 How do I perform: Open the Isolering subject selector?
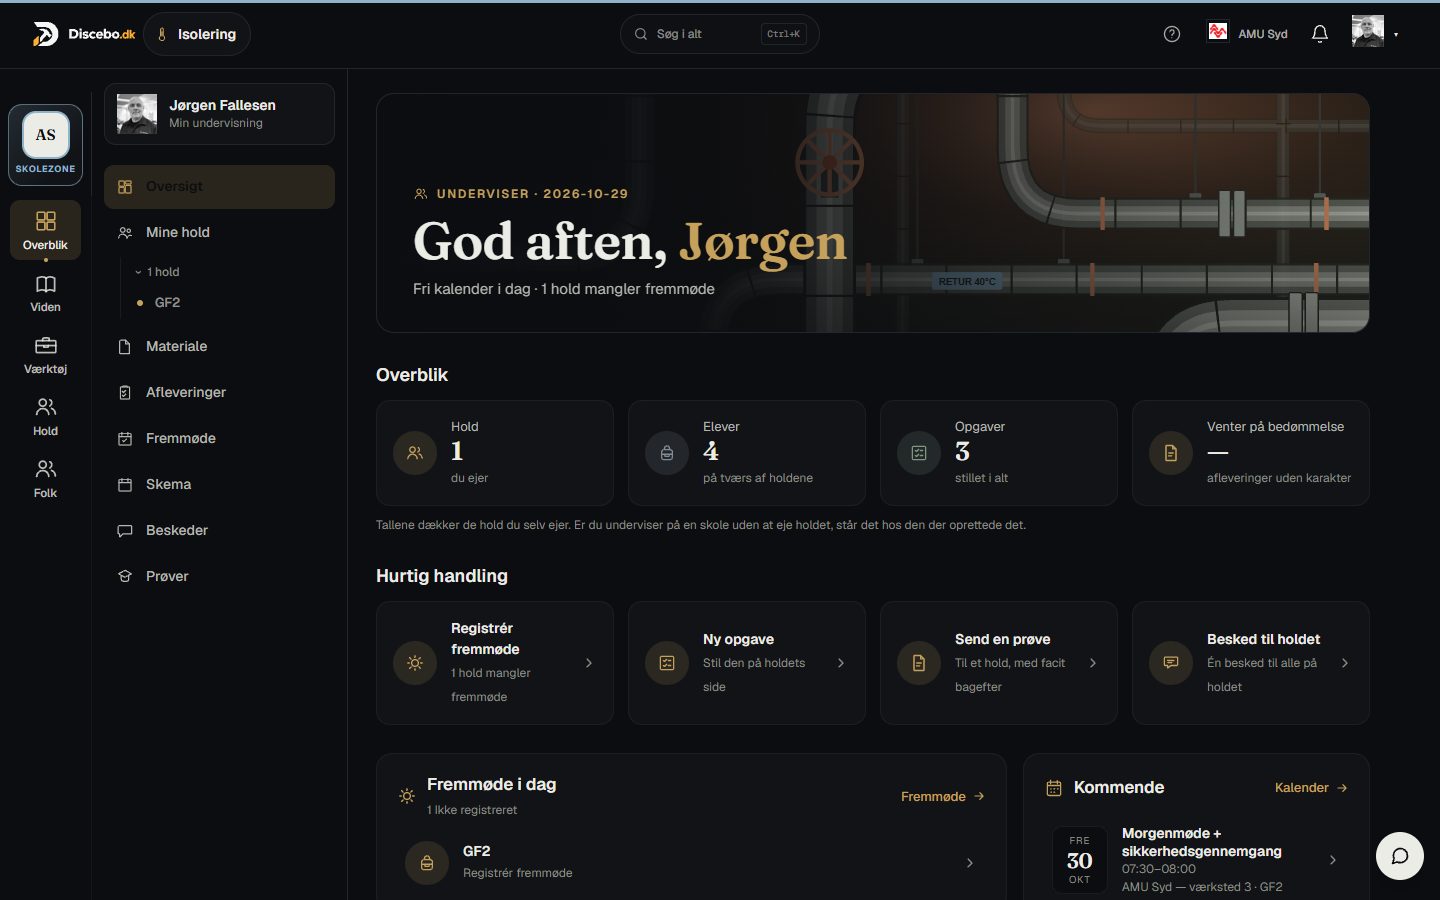(197, 34)
